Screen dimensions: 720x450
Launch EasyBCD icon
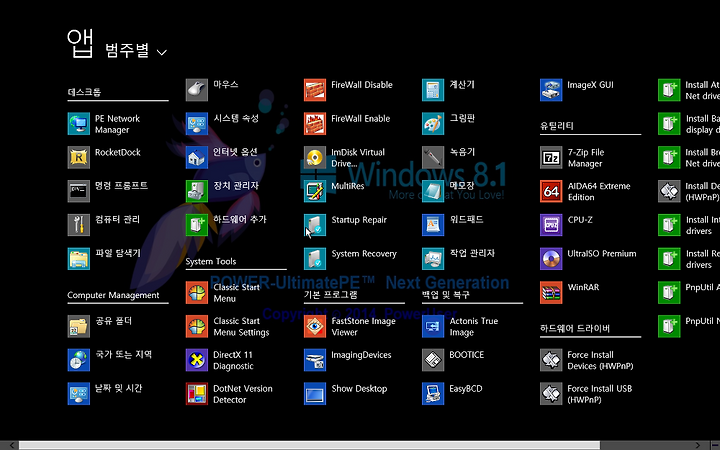(433, 394)
